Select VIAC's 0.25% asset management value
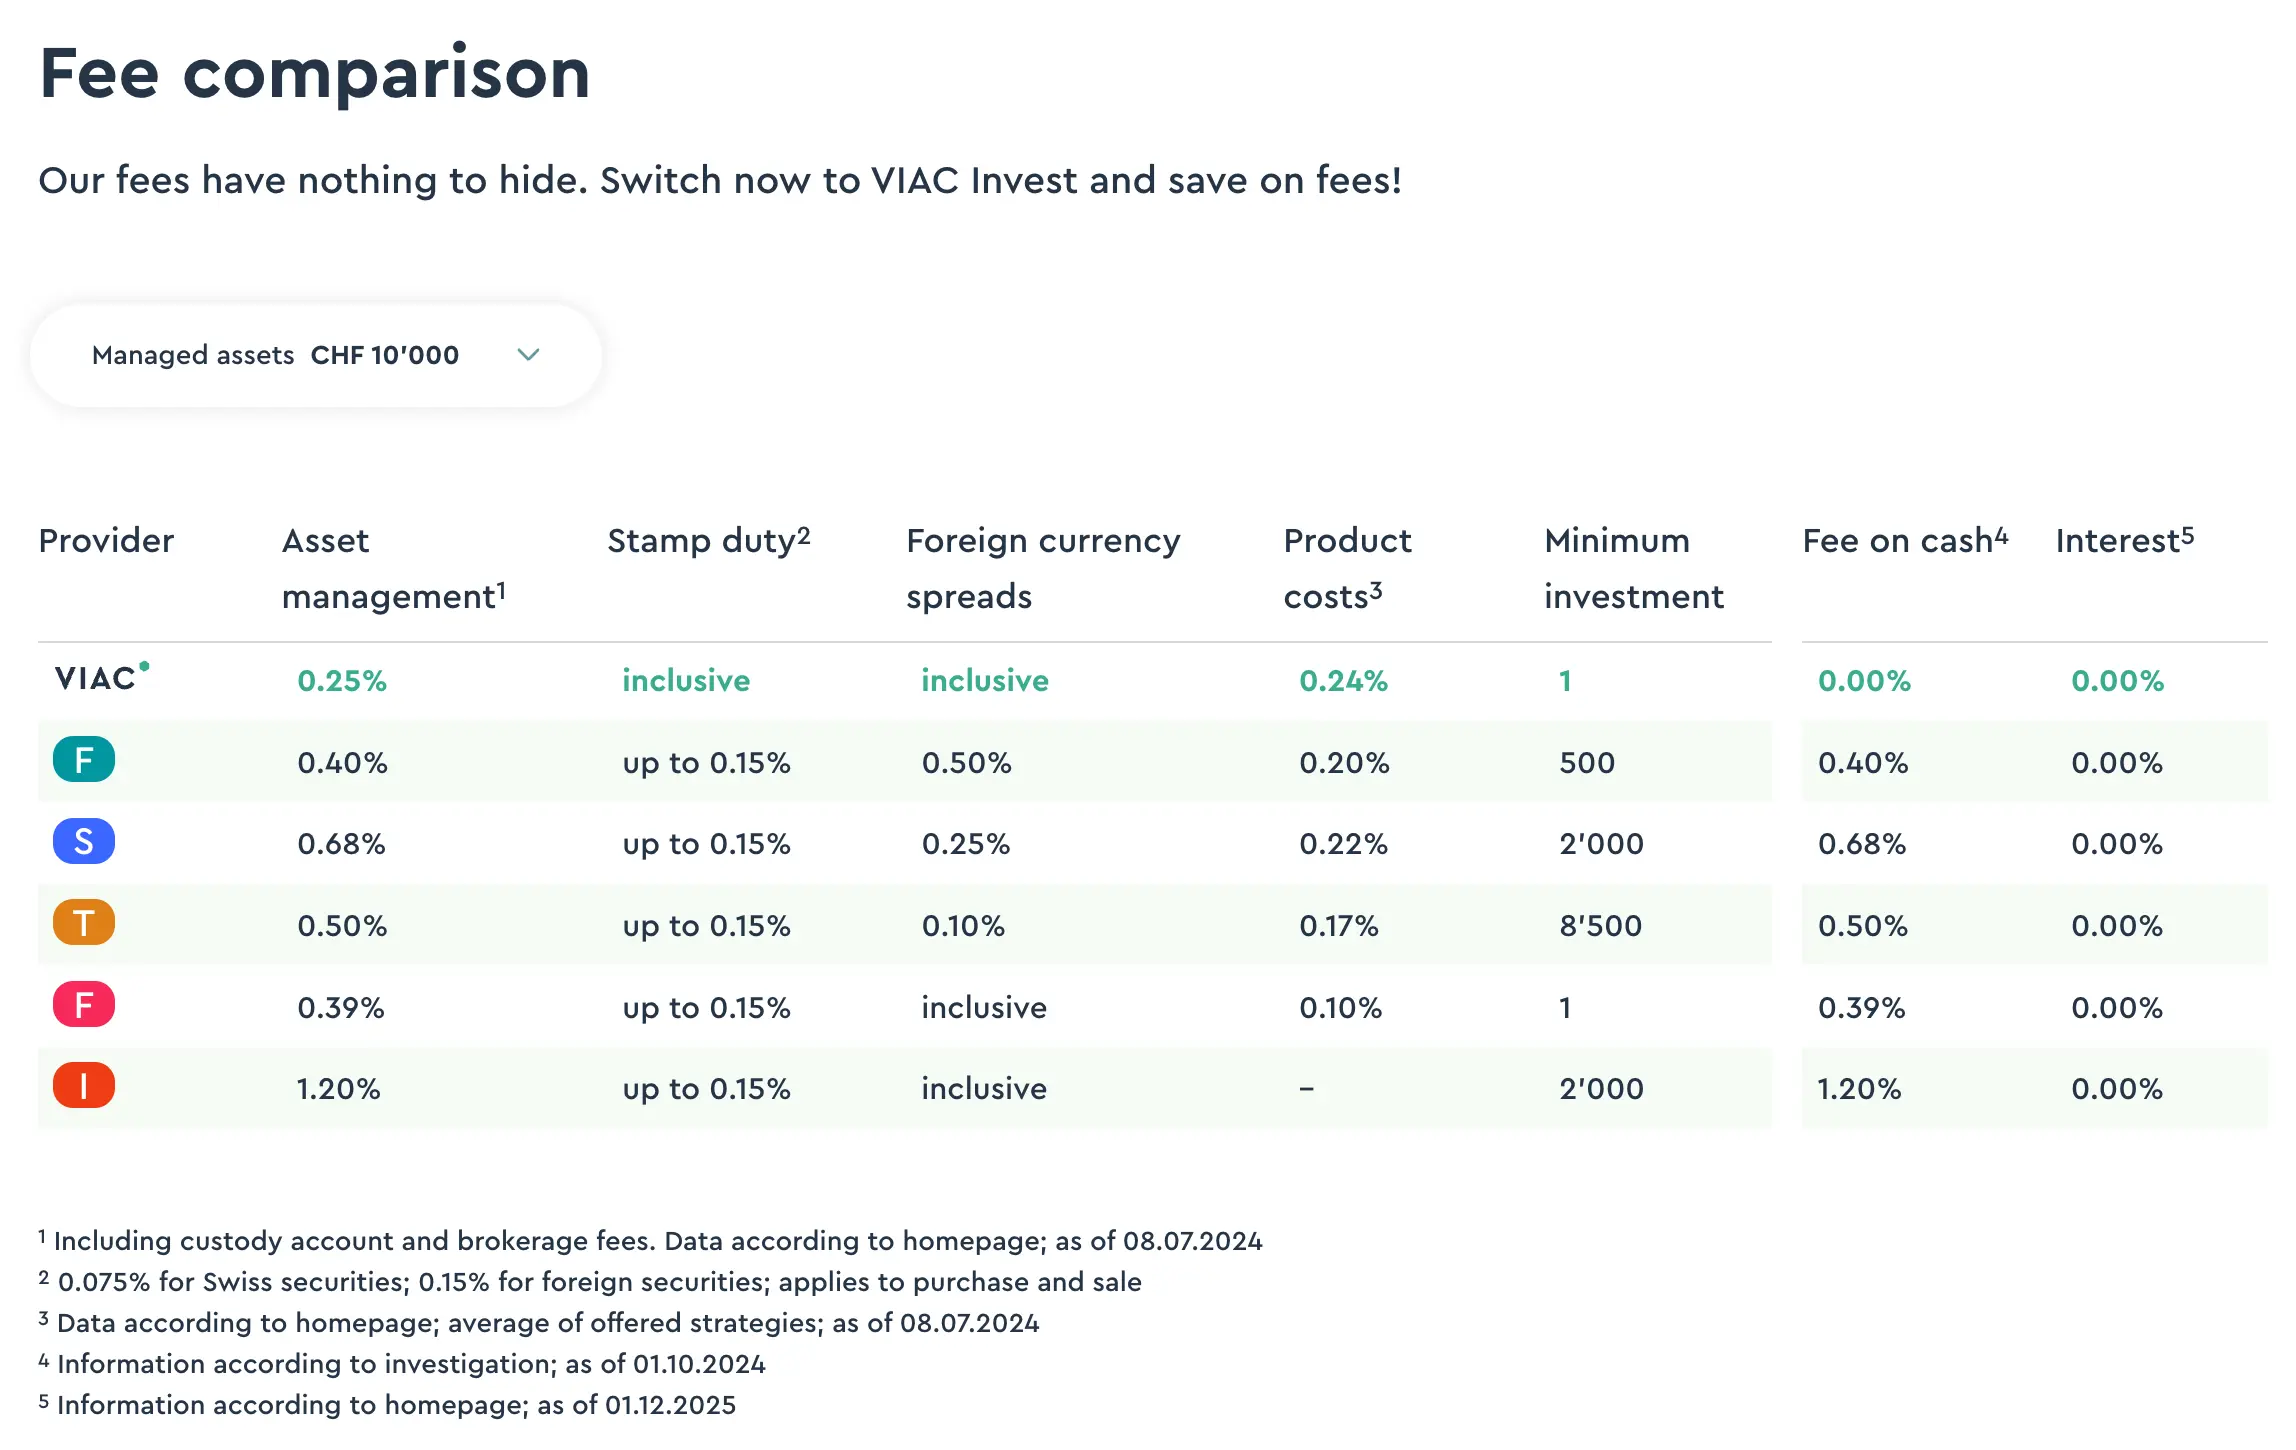 tap(341, 680)
